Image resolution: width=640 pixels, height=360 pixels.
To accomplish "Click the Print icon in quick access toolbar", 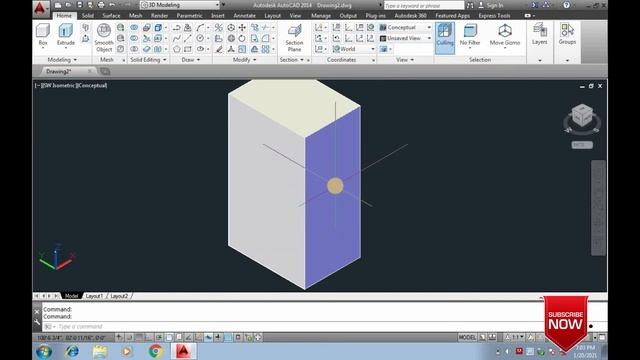I will click(101, 5).
